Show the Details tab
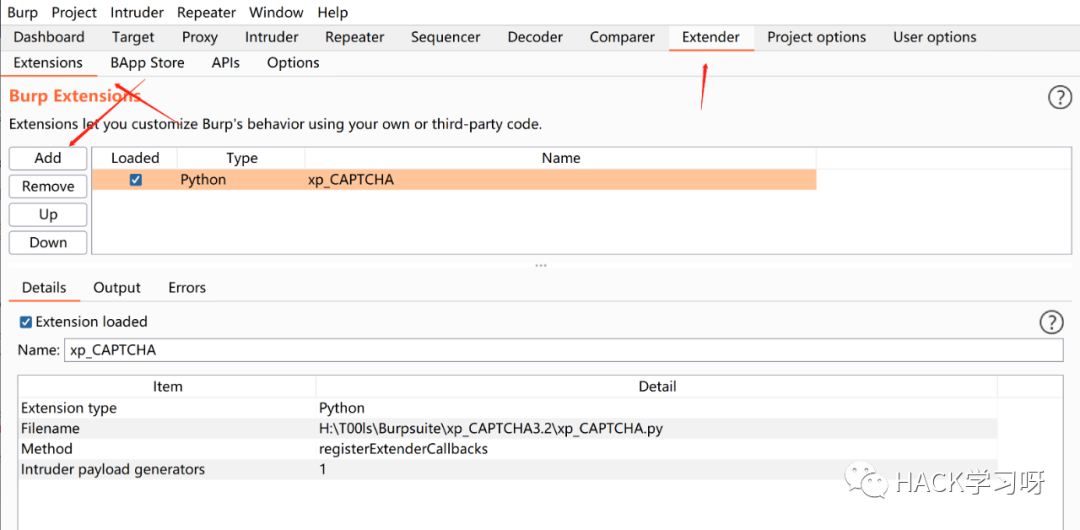This screenshot has width=1080, height=530. point(44,287)
